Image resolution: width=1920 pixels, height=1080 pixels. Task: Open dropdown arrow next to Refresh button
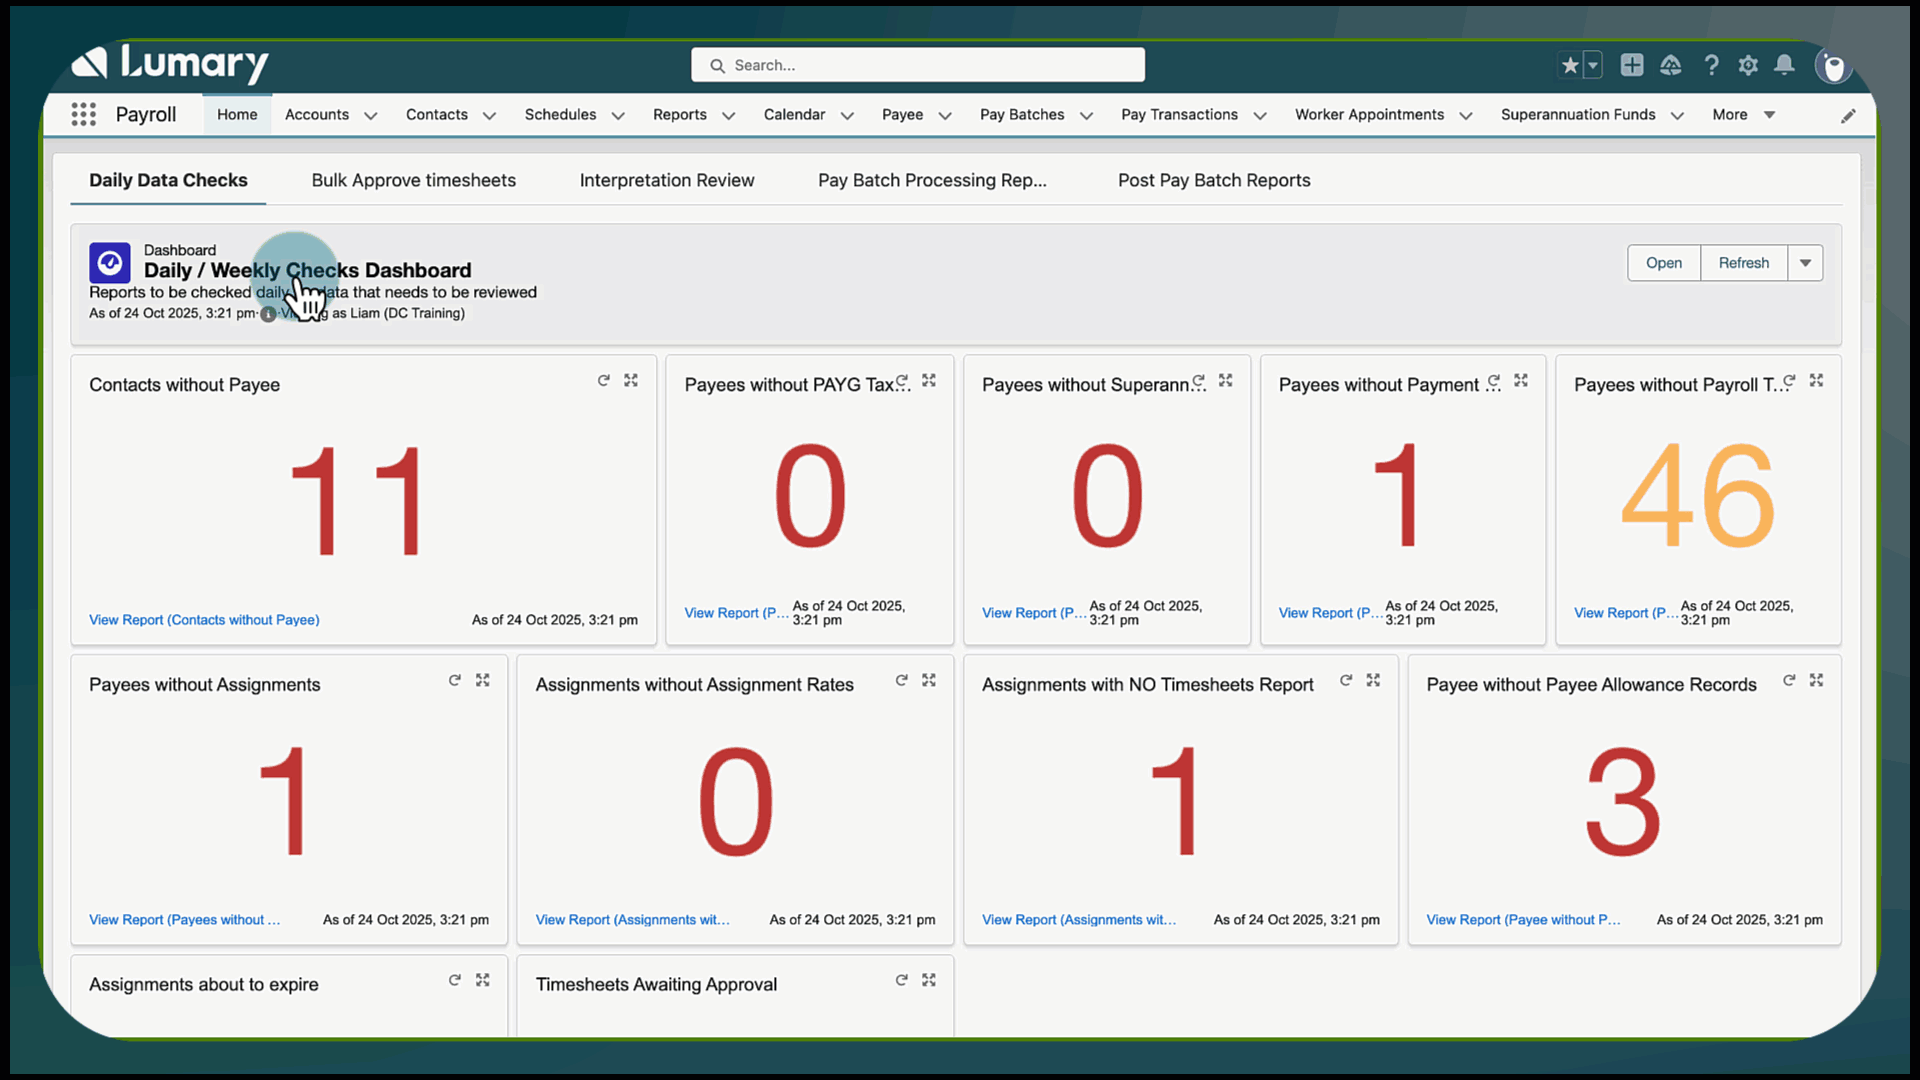click(1805, 263)
